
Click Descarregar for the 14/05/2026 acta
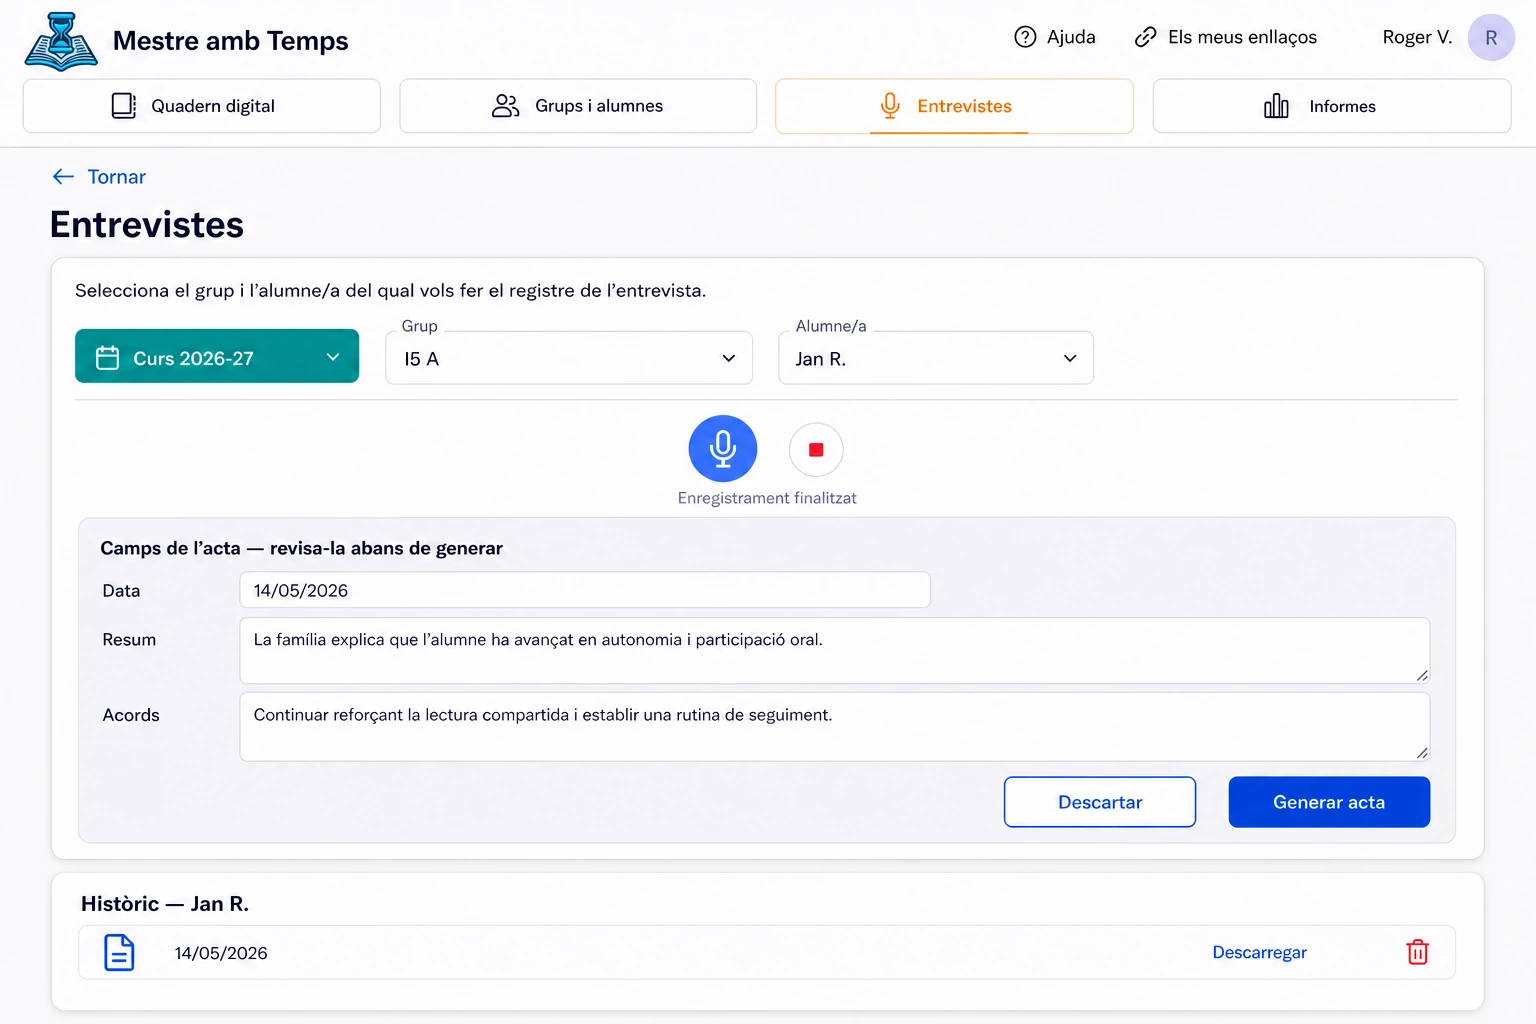(x=1259, y=953)
